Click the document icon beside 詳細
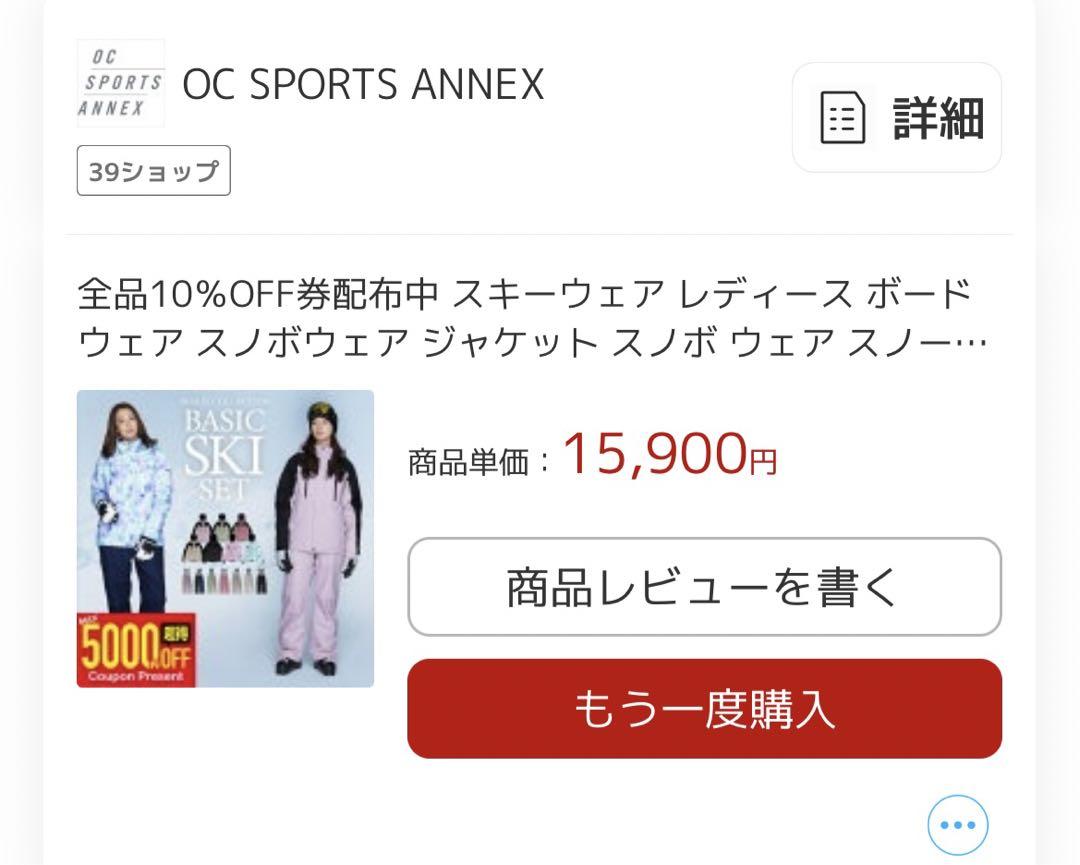Viewport: 1080px width, 865px height. pos(843,118)
